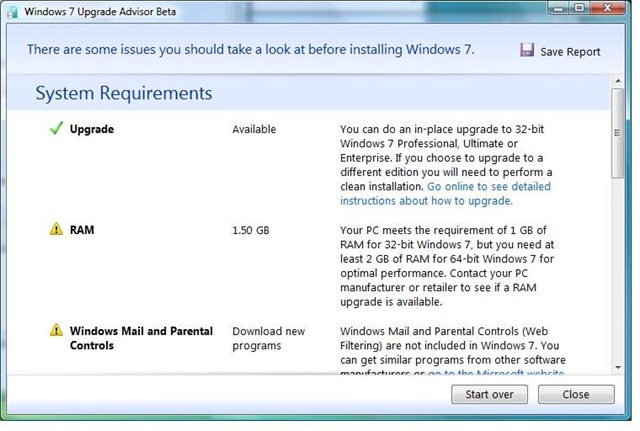The width and height of the screenshot is (640, 431).
Task: Click the green checkmark beside Upgrade
Action: [x=55, y=129]
